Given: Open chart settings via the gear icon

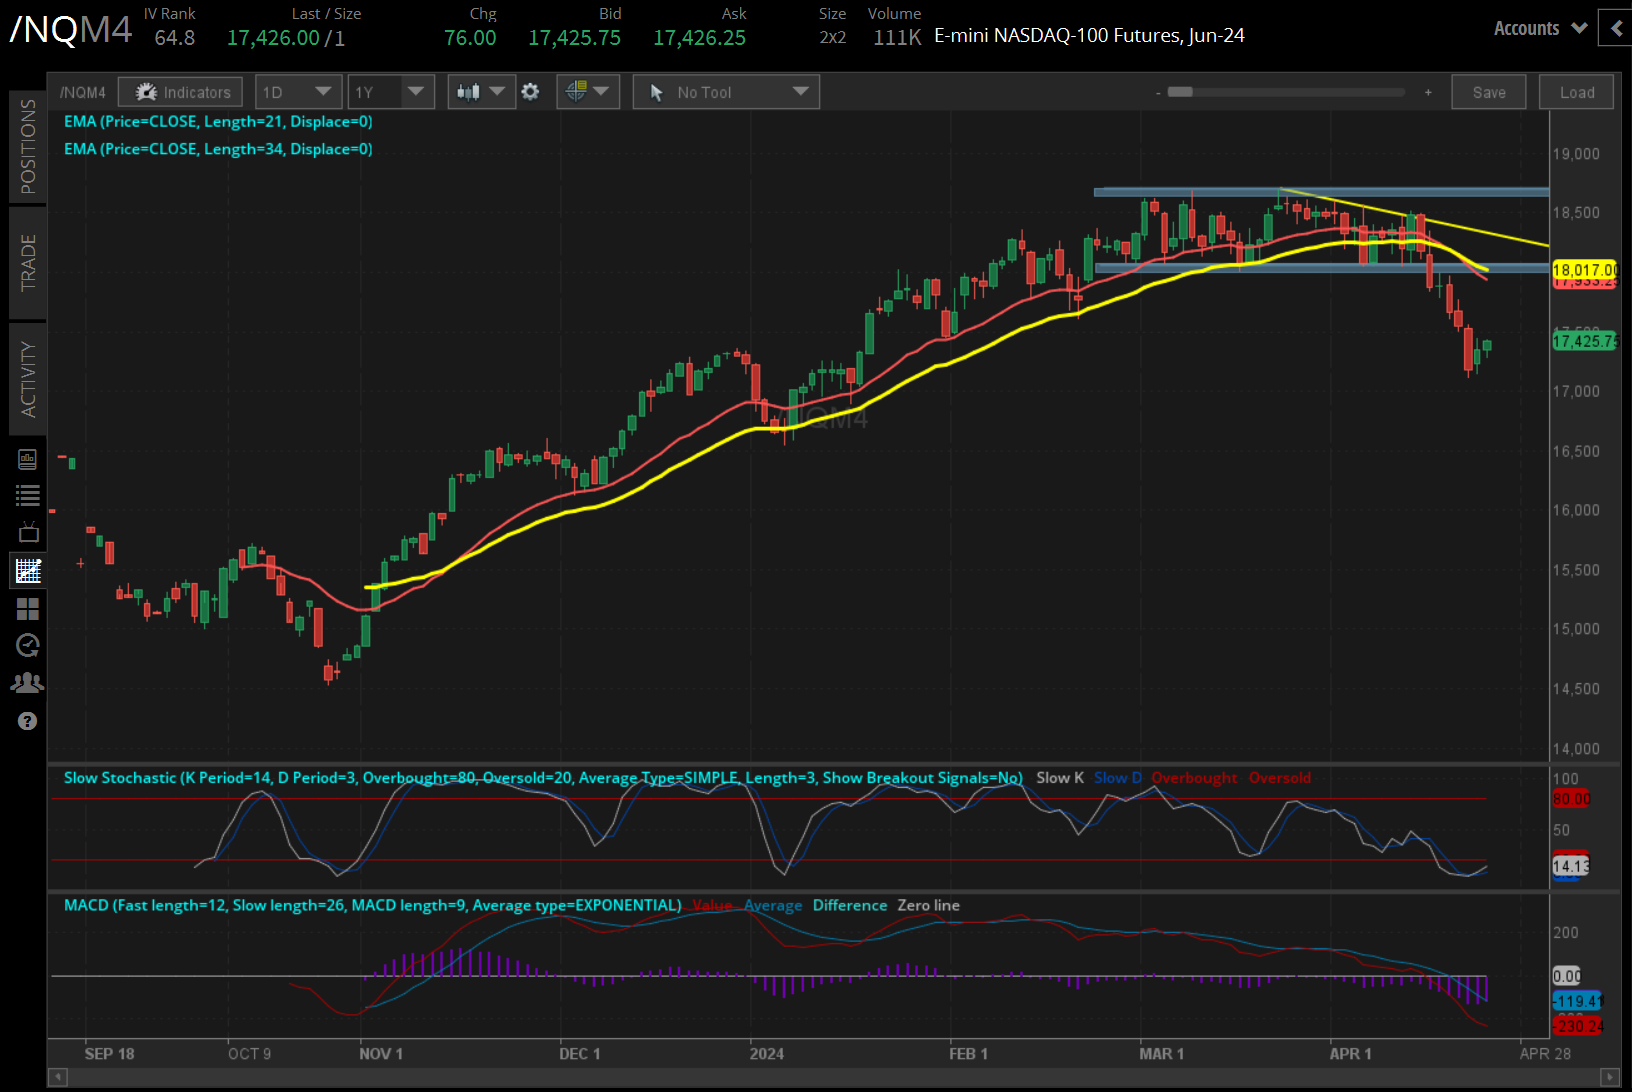Looking at the screenshot, I should 530,91.
